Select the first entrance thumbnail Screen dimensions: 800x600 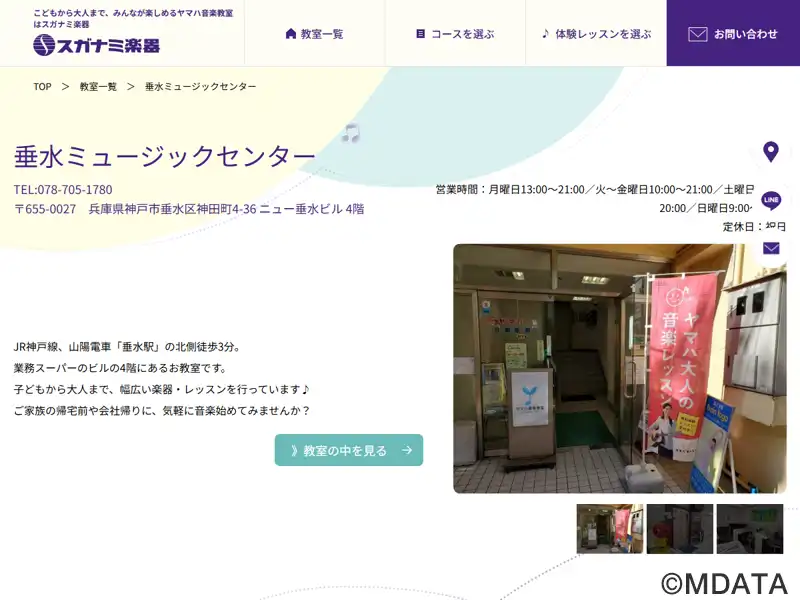pos(610,529)
